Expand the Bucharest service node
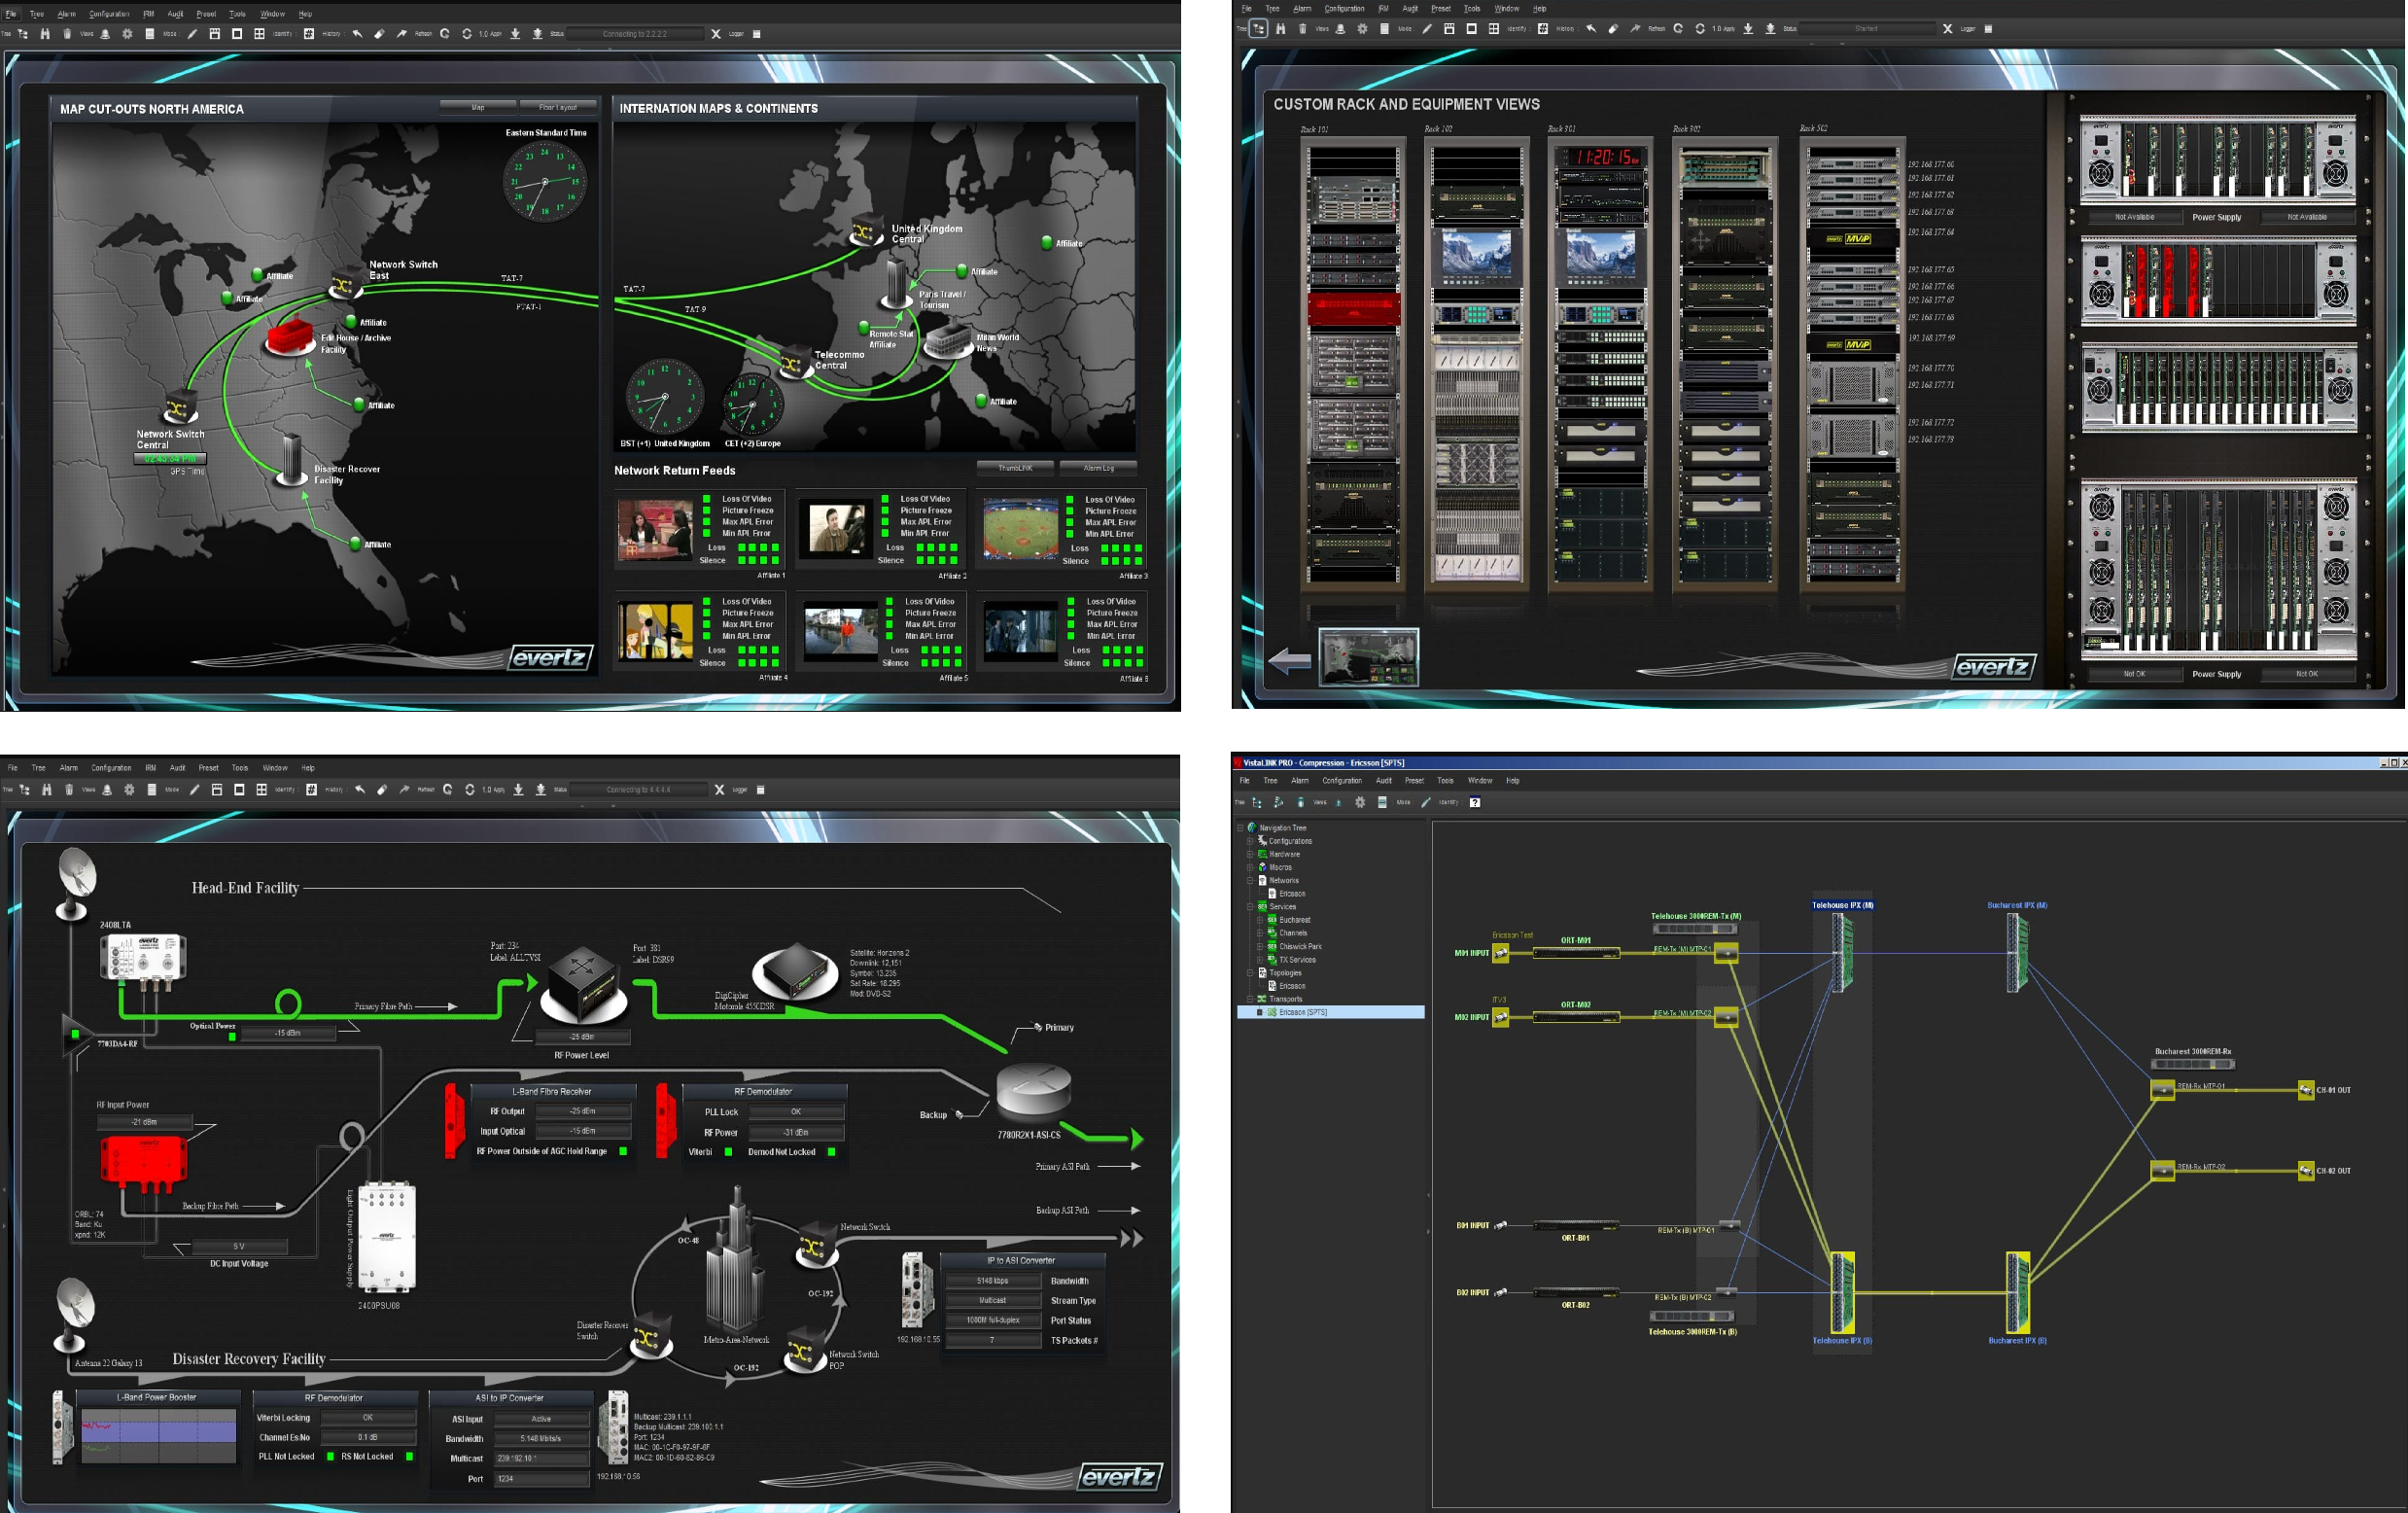 (x=1260, y=920)
